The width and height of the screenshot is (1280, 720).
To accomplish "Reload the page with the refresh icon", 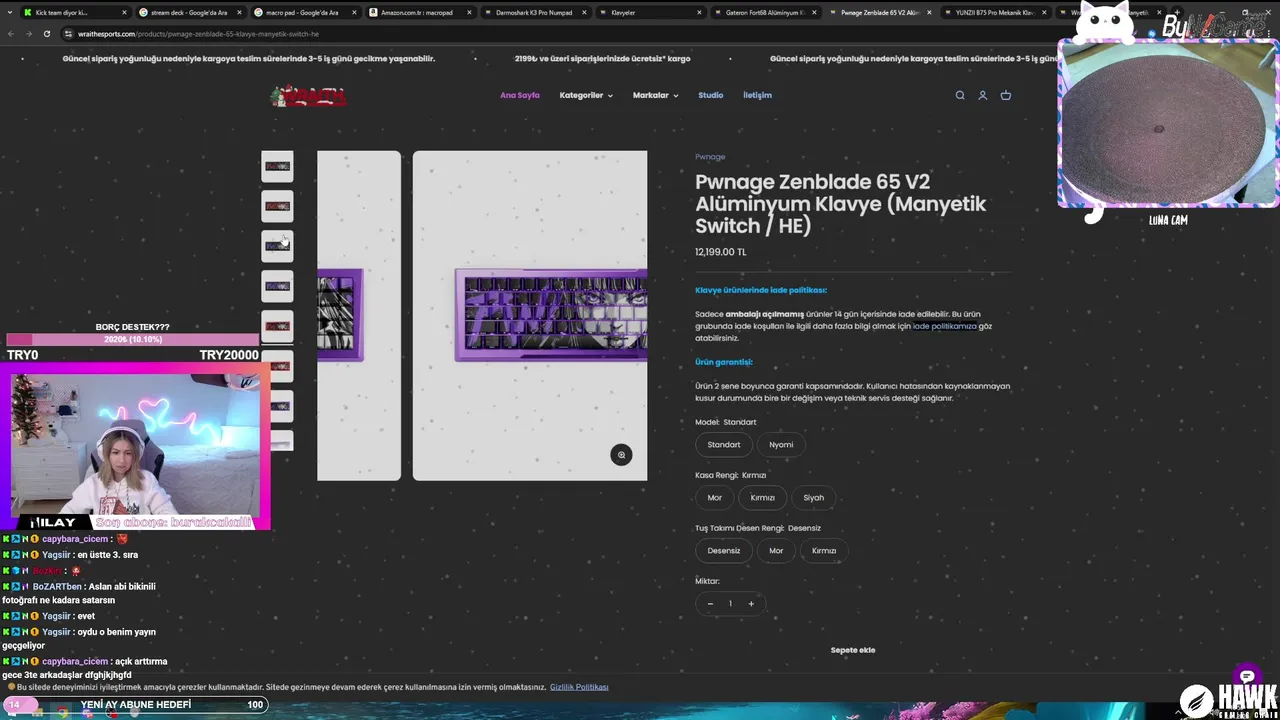I will pos(46,33).
